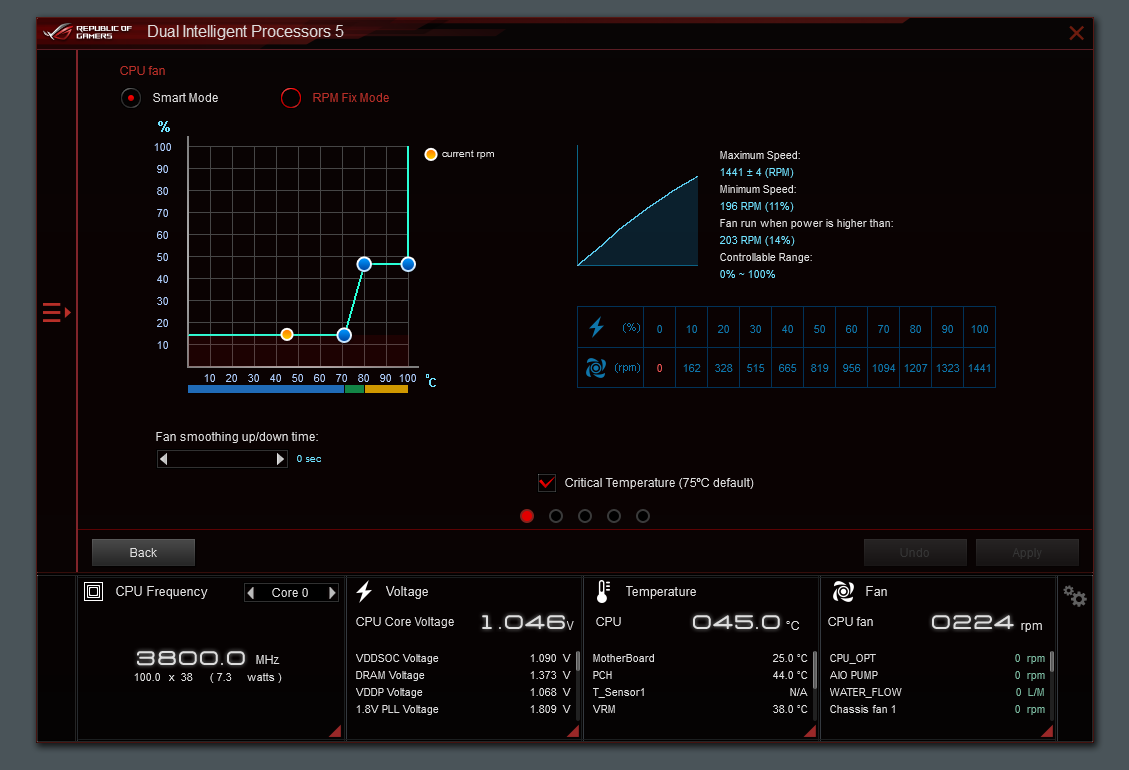Click the yellow temperature range bar

(387, 389)
